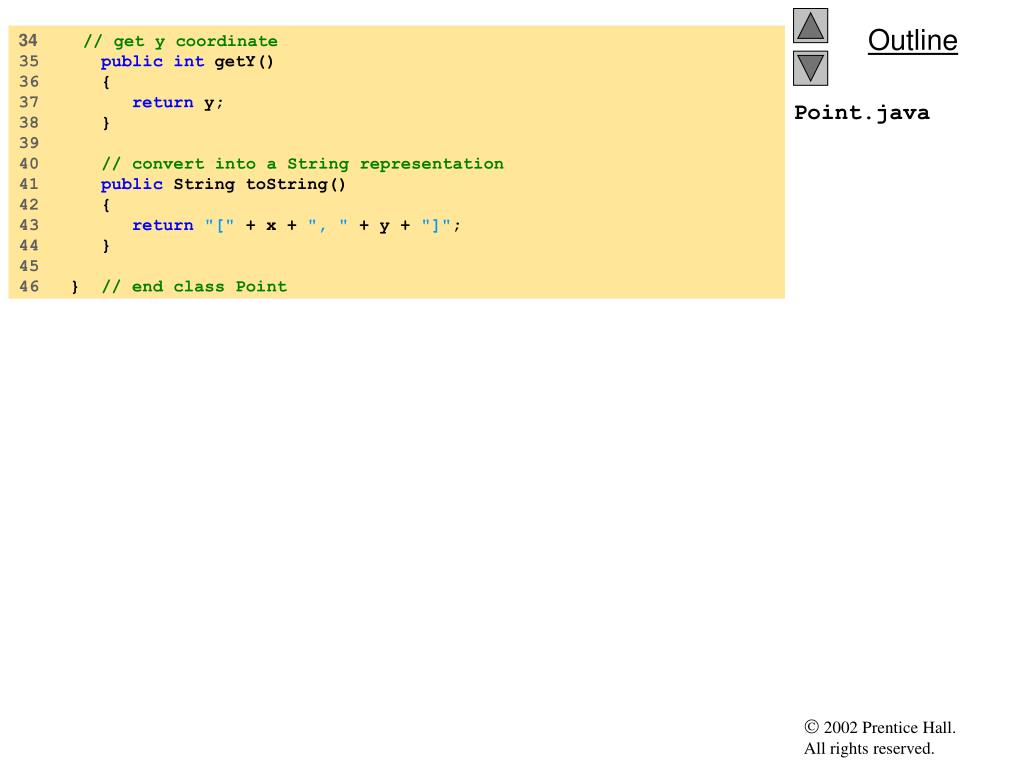Click the comment '// get y coordinate'
The width and height of the screenshot is (1024, 768).
tap(180, 42)
